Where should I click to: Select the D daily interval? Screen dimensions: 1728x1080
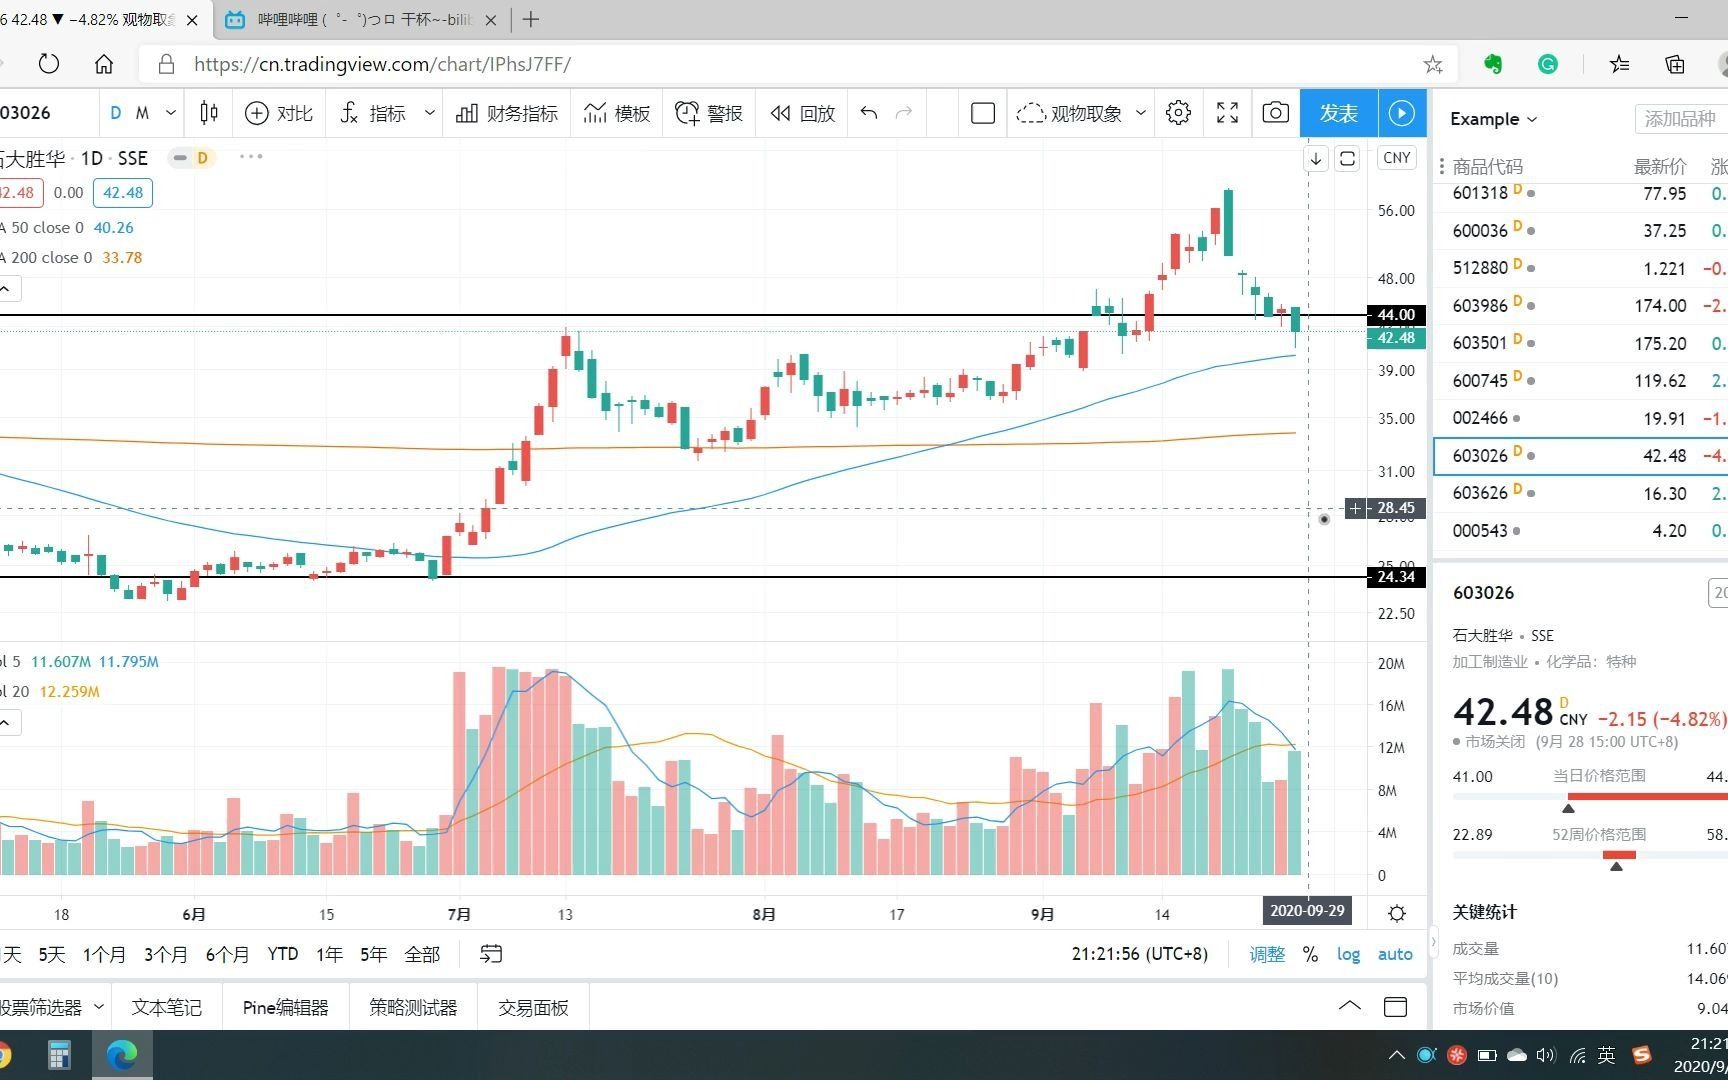pos(116,113)
